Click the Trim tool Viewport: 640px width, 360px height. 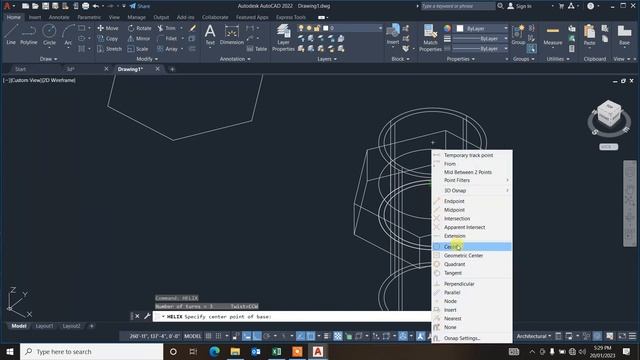click(167, 28)
